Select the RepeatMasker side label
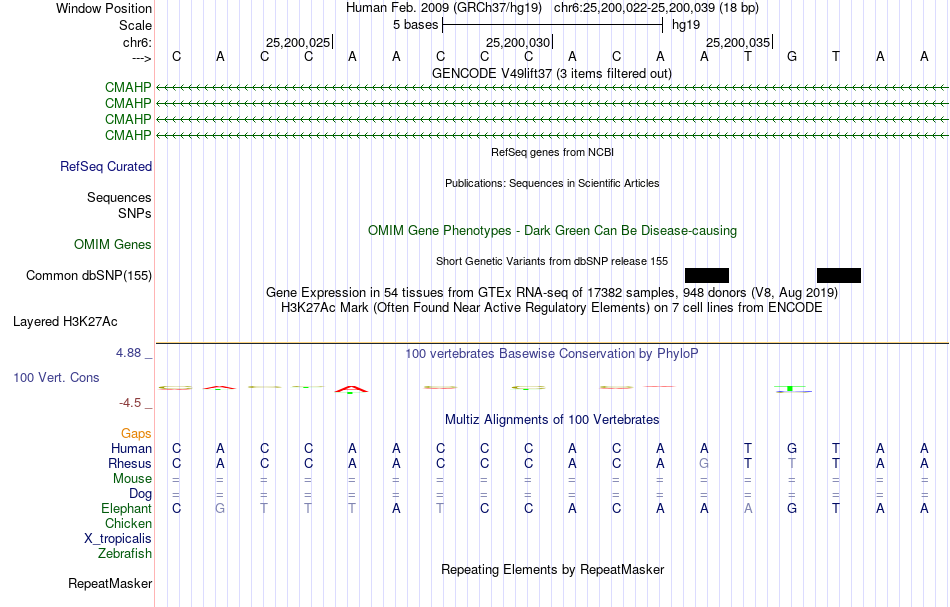 click(x=110, y=584)
